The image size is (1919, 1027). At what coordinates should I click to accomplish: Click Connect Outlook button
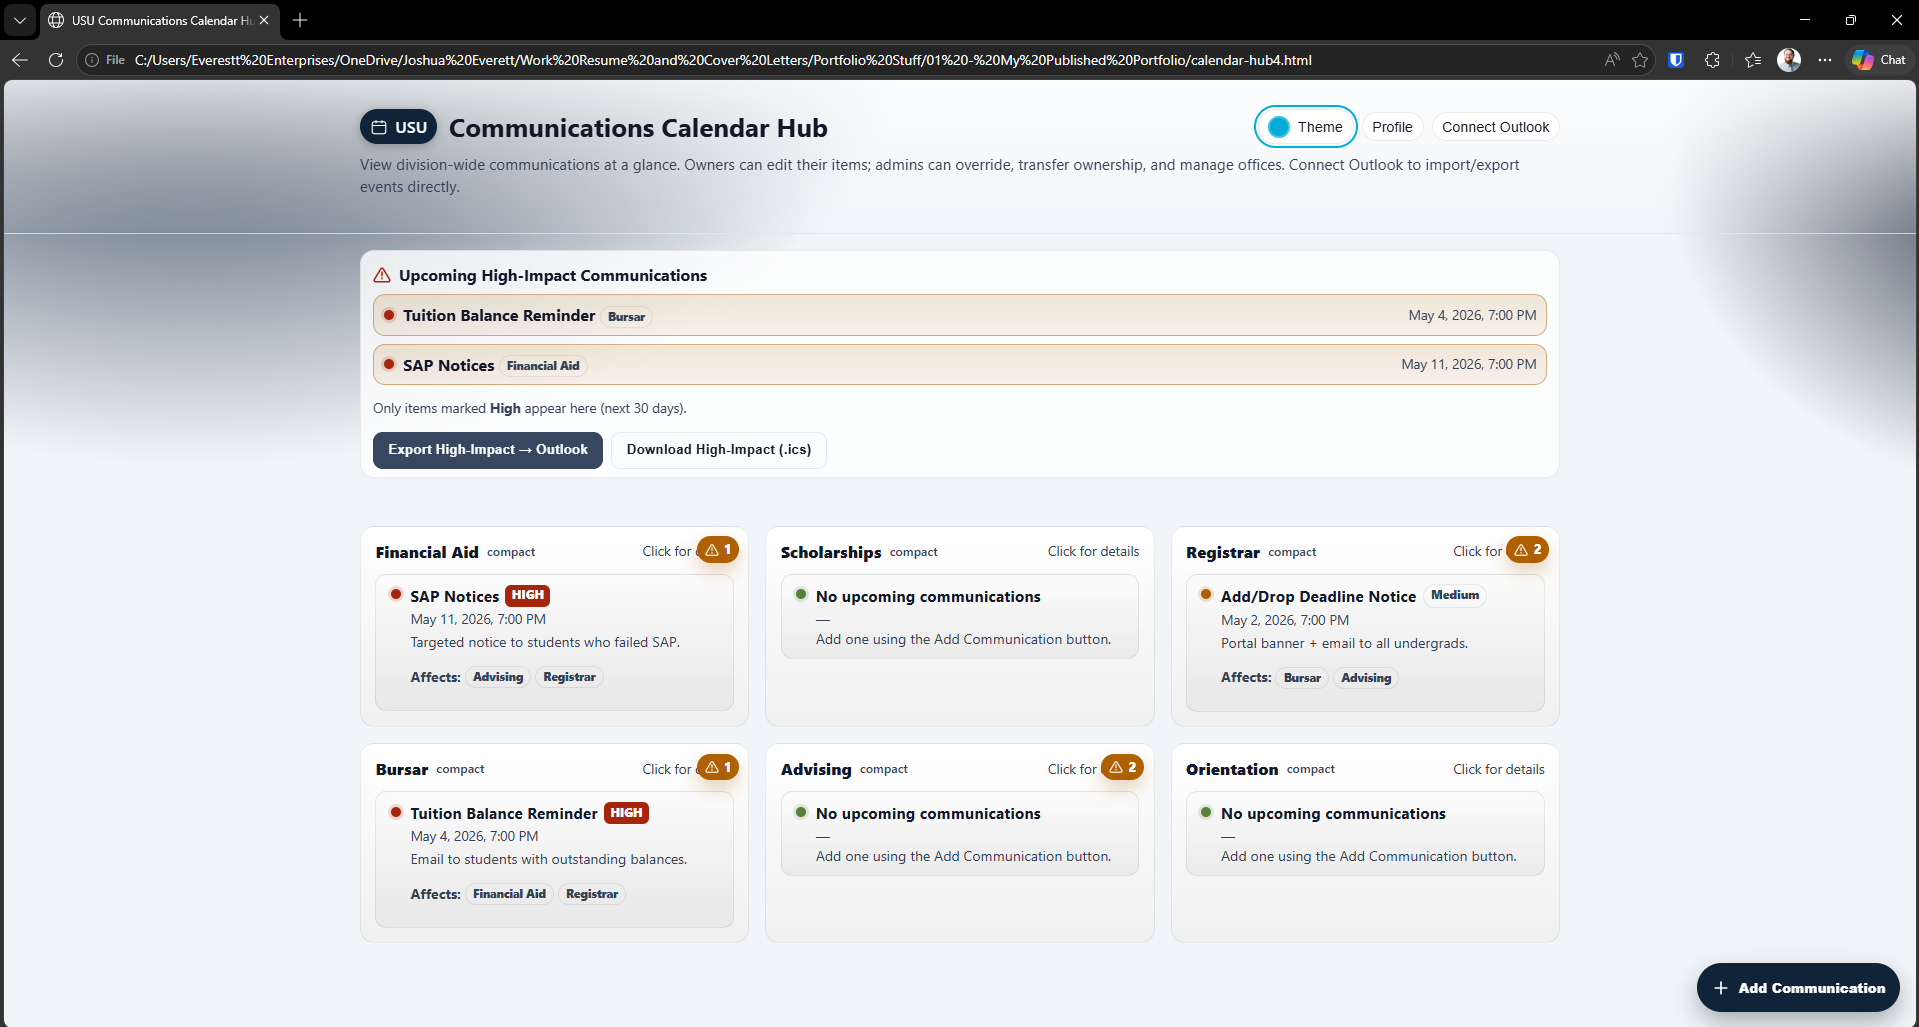pos(1495,127)
